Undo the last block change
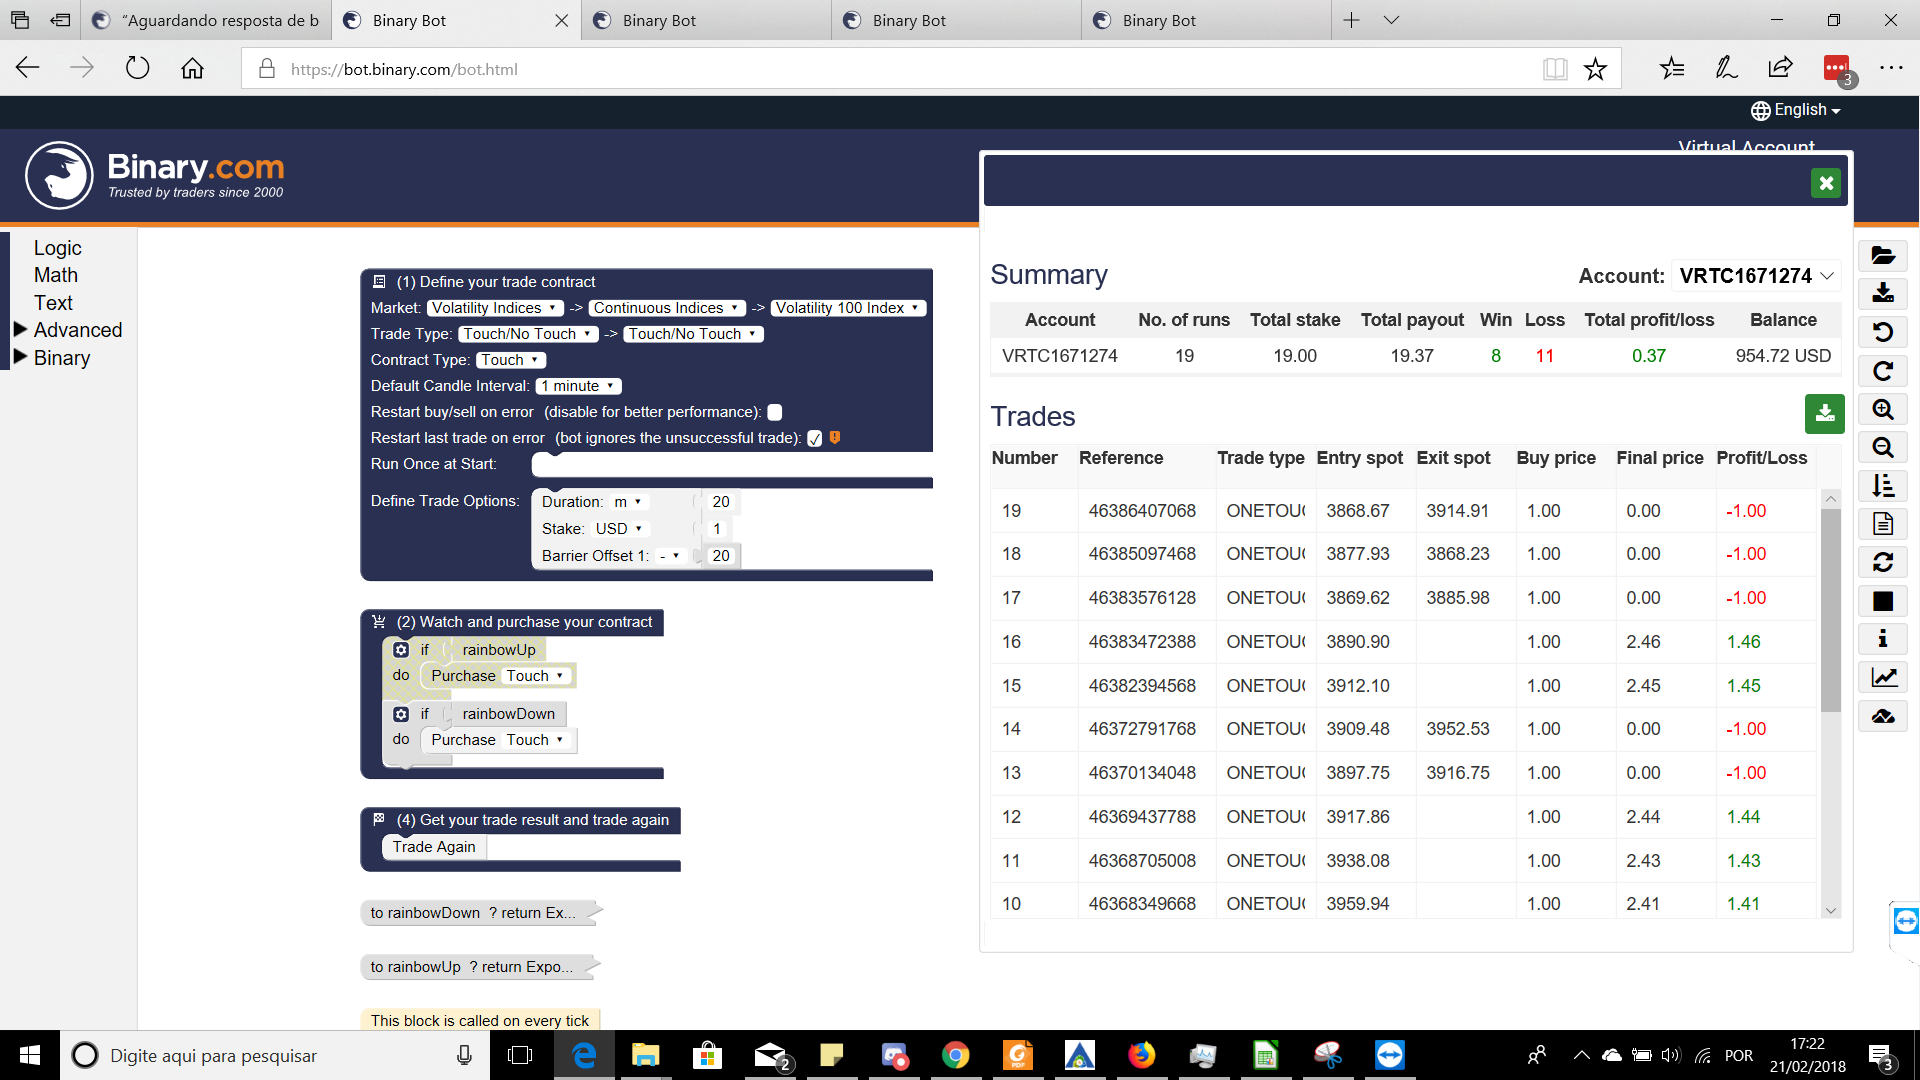Screen dimensions: 1920x1080 click(1884, 332)
